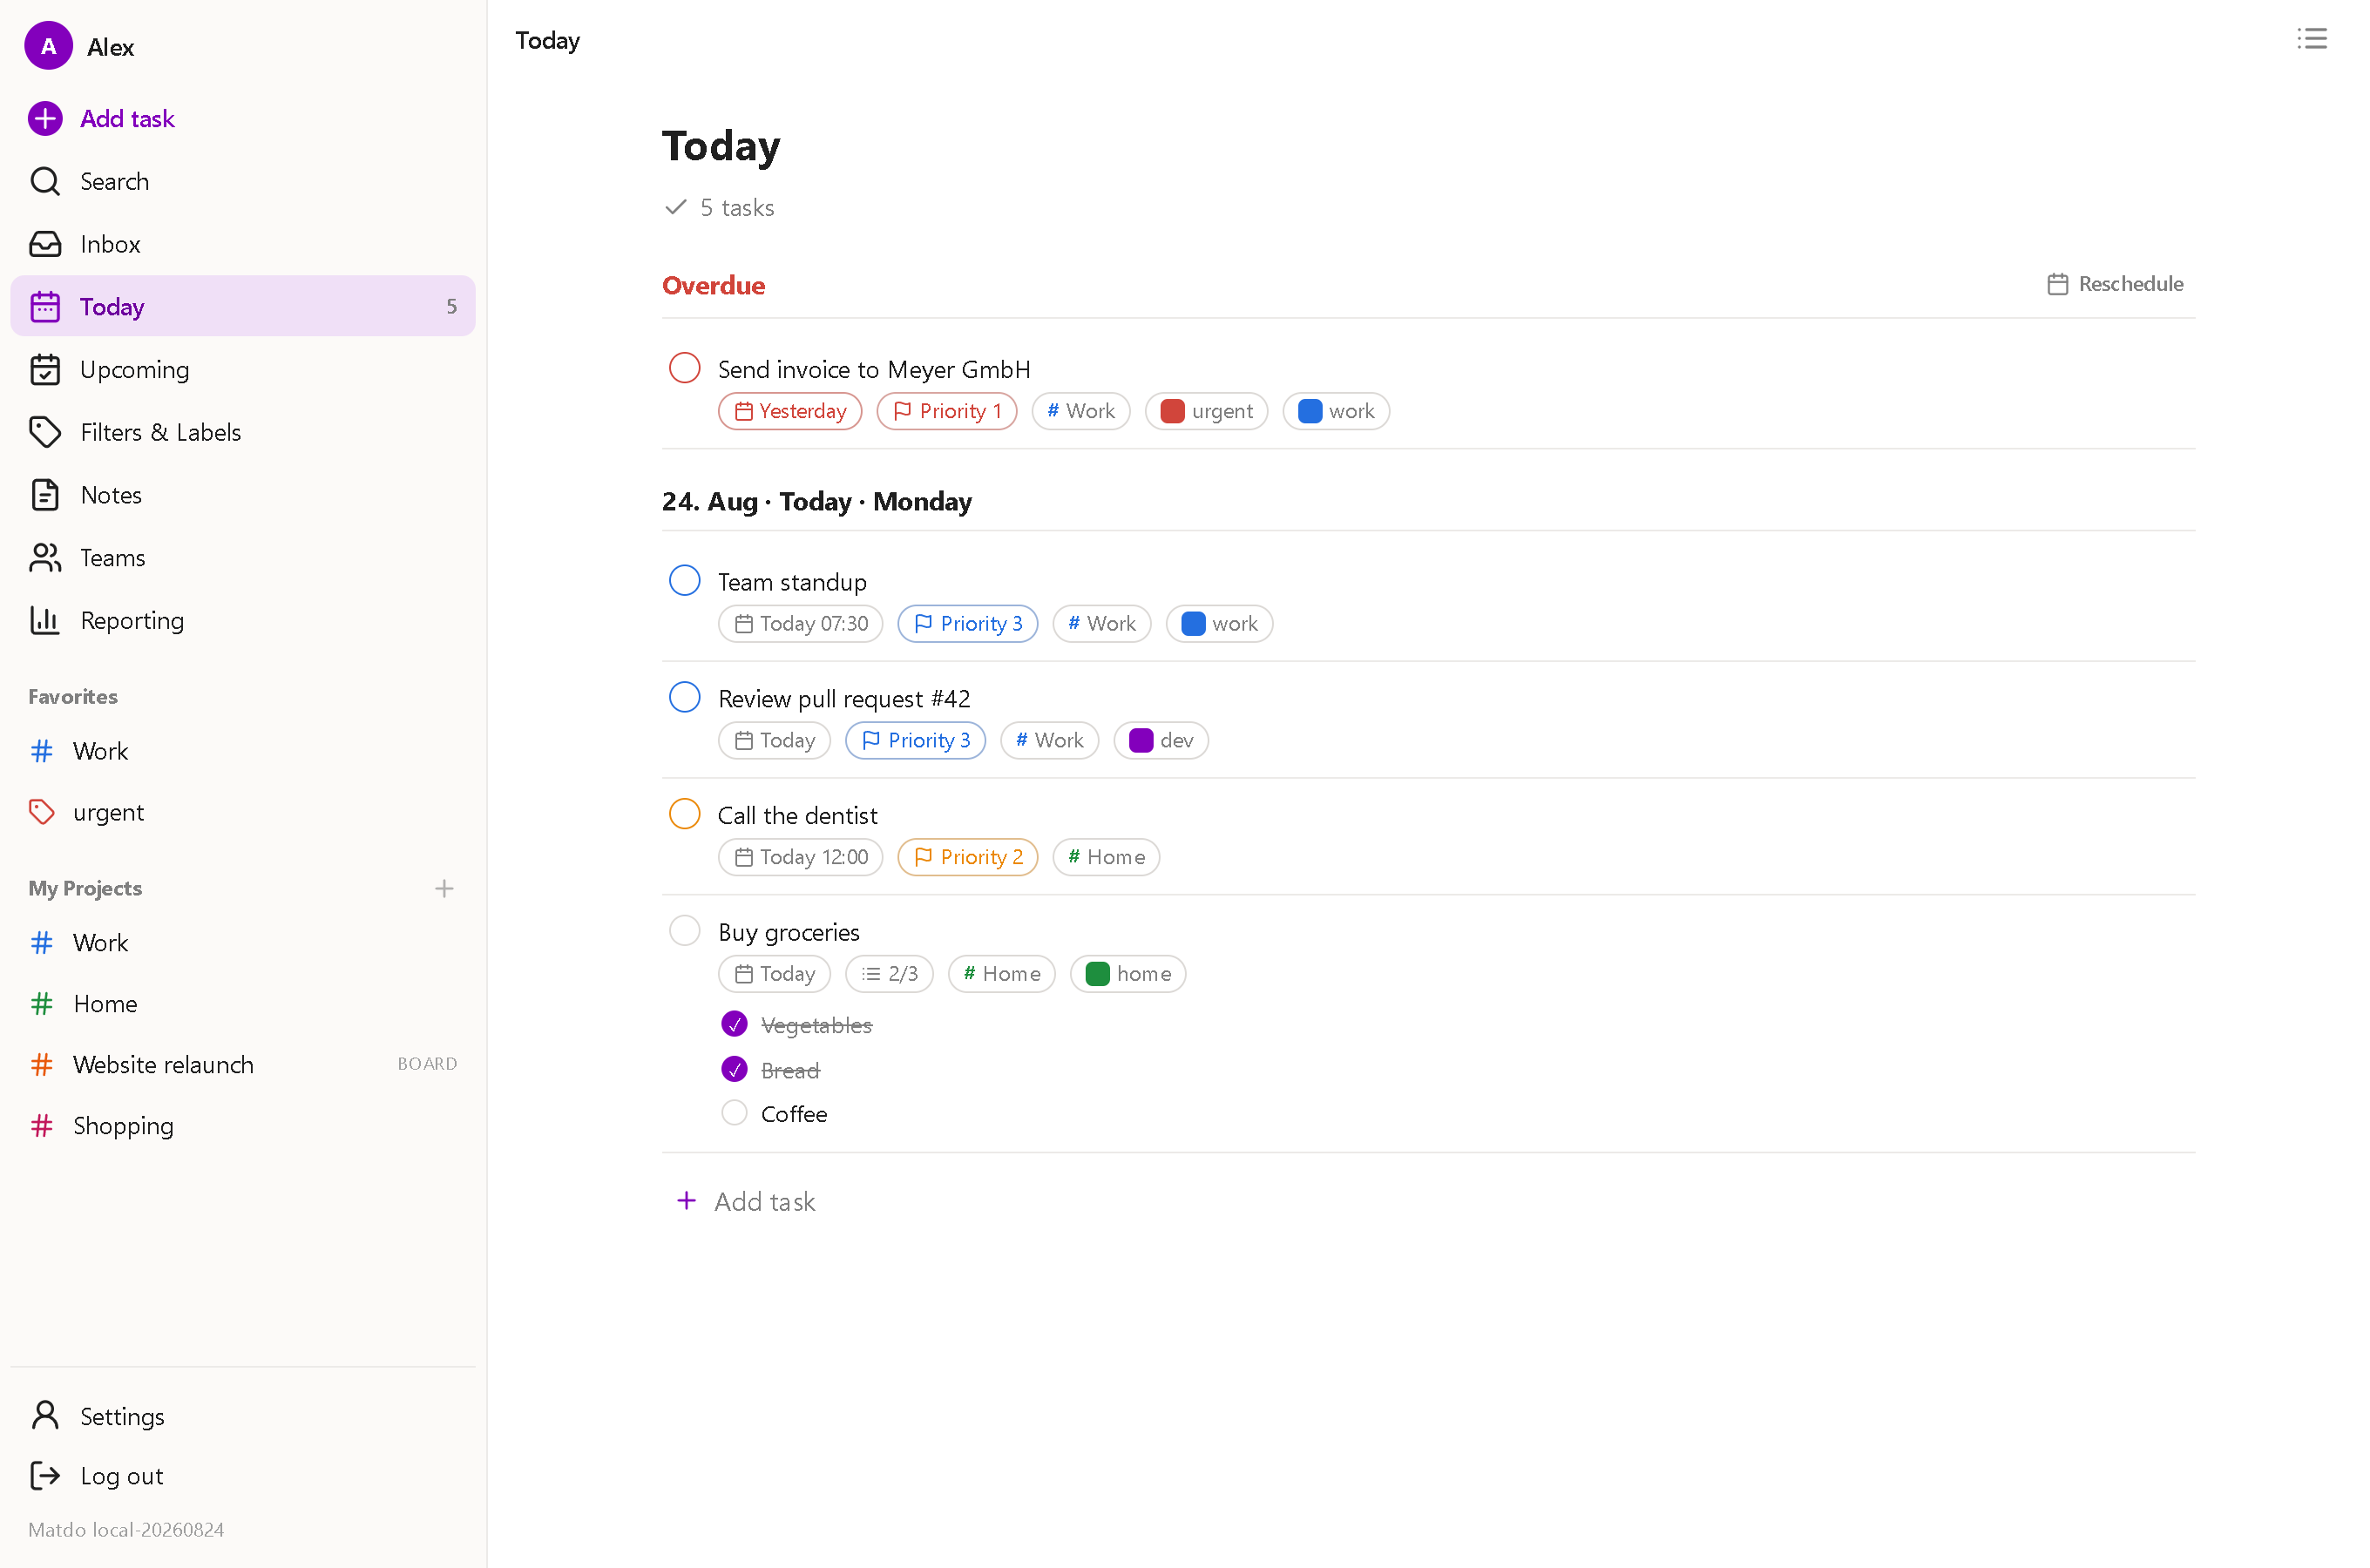Open the Inbox view

(242, 244)
